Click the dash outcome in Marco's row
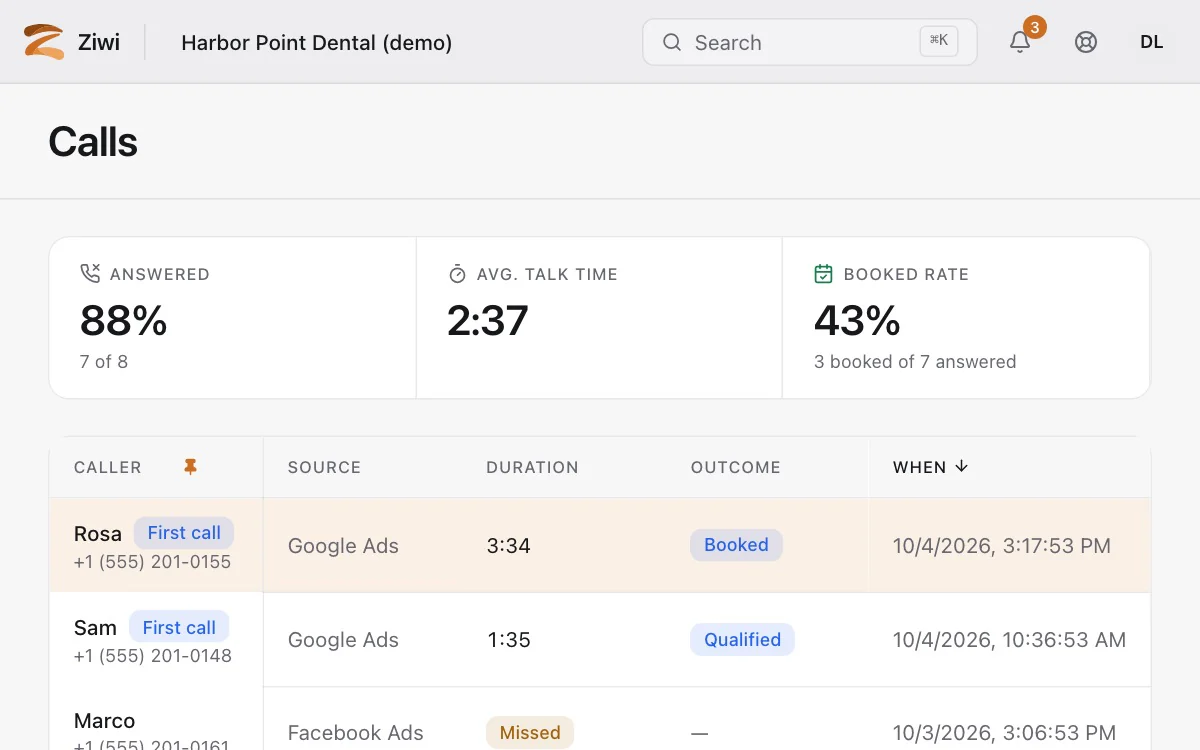Image resolution: width=1200 pixels, height=750 pixels. (699, 734)
